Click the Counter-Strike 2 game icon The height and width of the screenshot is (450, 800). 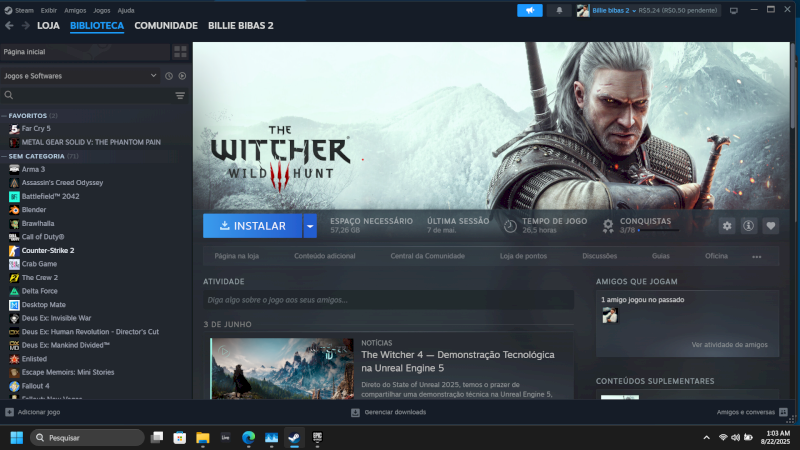click(14, 251)
